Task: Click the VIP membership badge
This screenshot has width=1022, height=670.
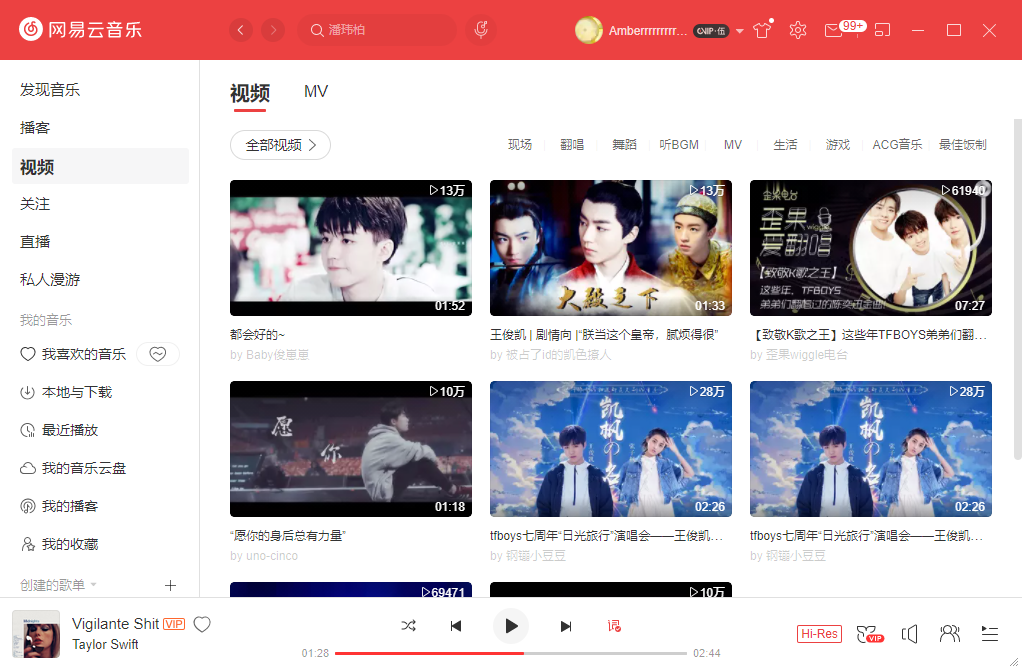Action: tap(711, 31)
